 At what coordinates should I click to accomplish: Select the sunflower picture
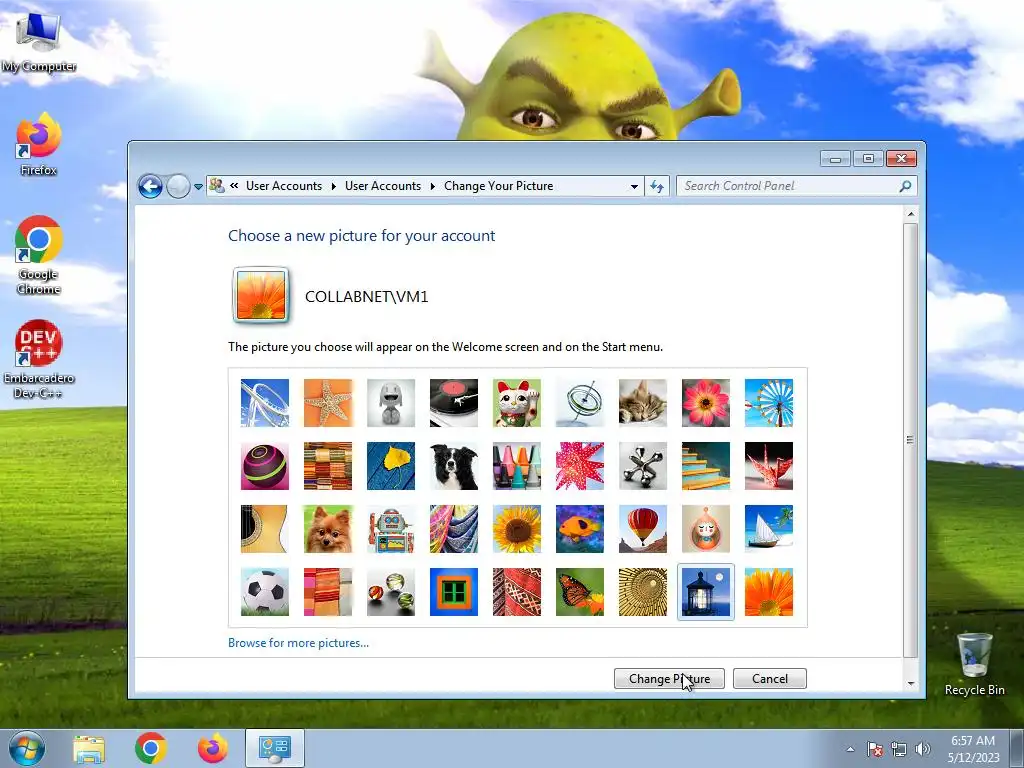(x=517, y=529)
